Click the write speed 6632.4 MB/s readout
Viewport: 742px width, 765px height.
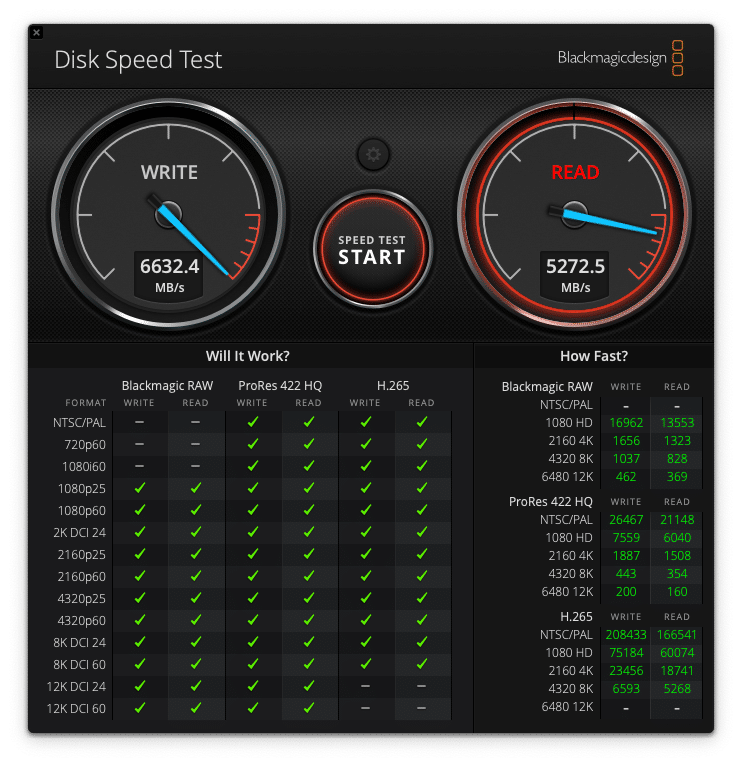(169, 275)
